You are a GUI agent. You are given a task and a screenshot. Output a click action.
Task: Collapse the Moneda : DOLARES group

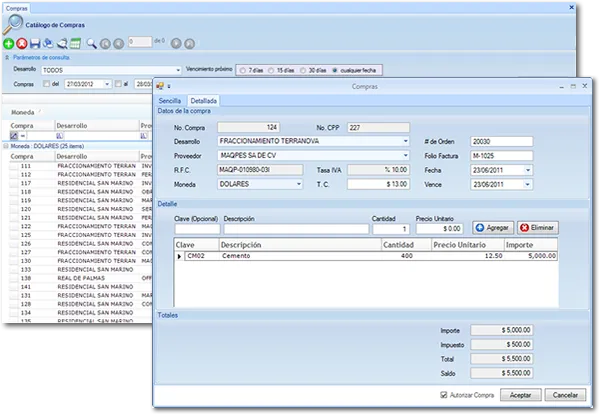pyautogui.click(x=6, y=146)
